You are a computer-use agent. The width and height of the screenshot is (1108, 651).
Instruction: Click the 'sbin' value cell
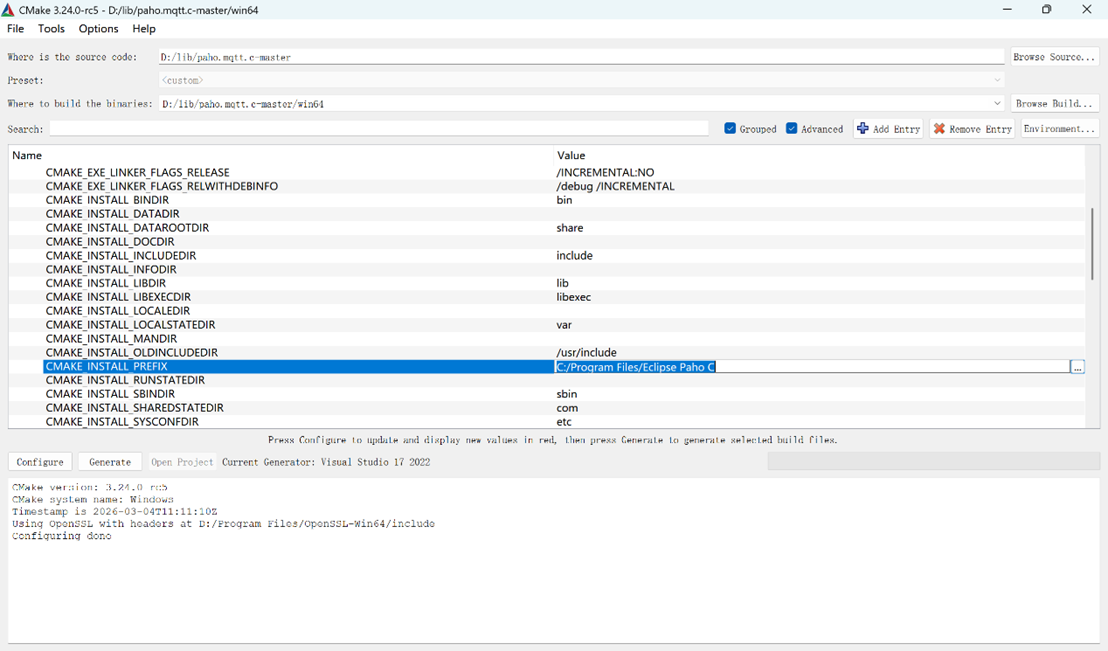[x=567, y=394]
